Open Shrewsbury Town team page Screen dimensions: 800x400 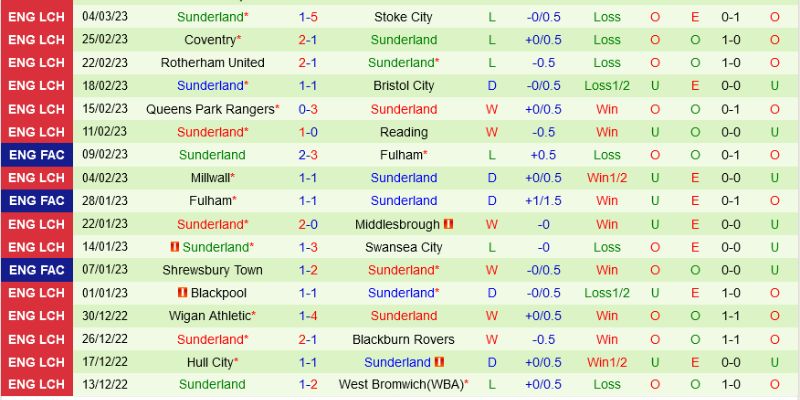[212, 270]
